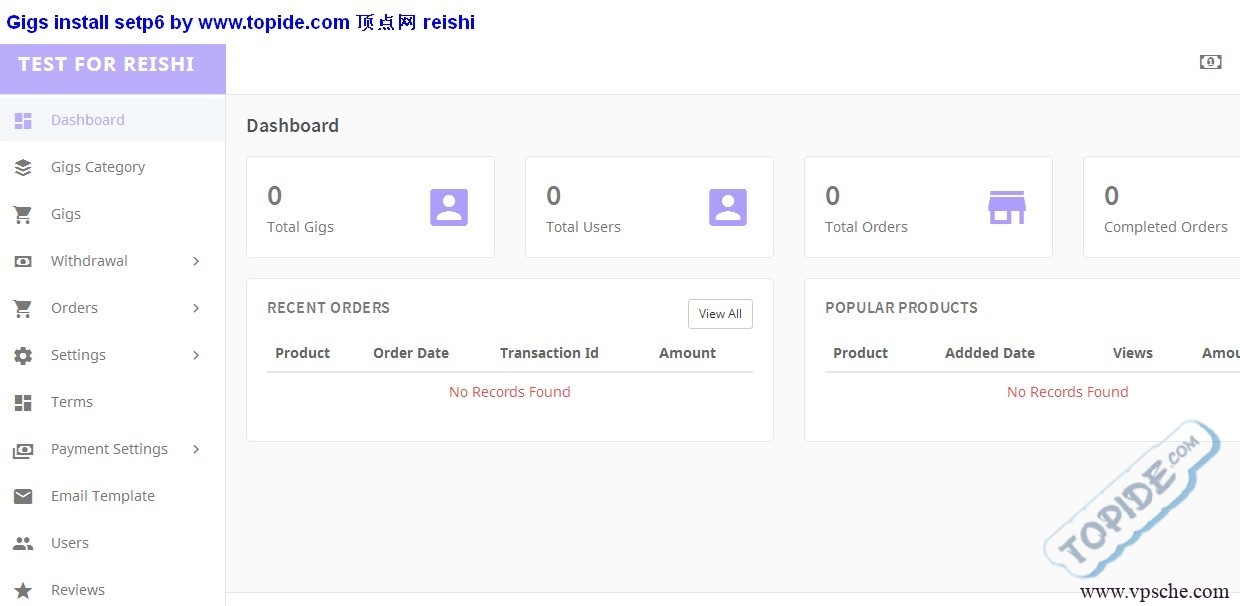Click the Email Template envelope icon

(23, 496)
